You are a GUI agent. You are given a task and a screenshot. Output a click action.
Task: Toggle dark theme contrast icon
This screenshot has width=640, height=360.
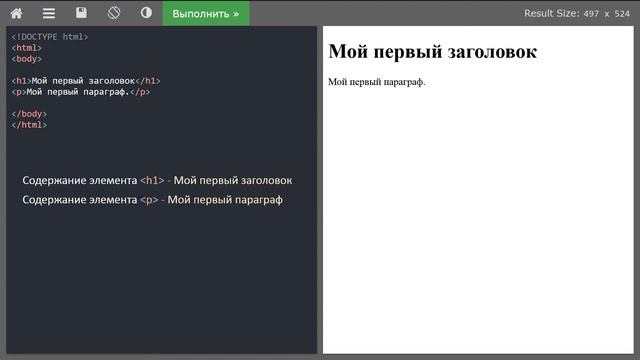tap(146, 13)
